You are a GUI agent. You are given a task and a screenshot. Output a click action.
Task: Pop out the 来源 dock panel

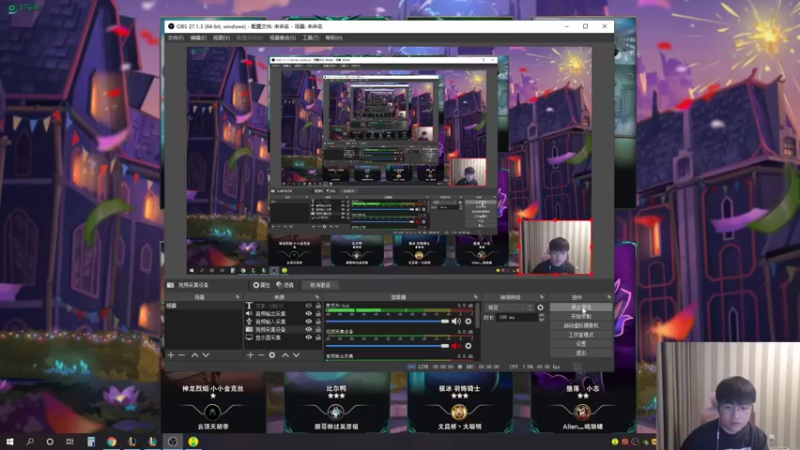tap(317, 297)
